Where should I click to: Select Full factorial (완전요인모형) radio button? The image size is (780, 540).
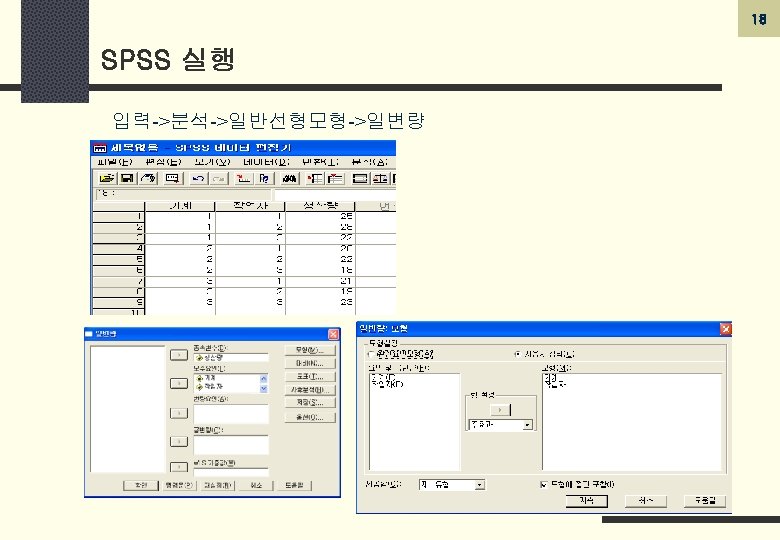tap(371, 354)
